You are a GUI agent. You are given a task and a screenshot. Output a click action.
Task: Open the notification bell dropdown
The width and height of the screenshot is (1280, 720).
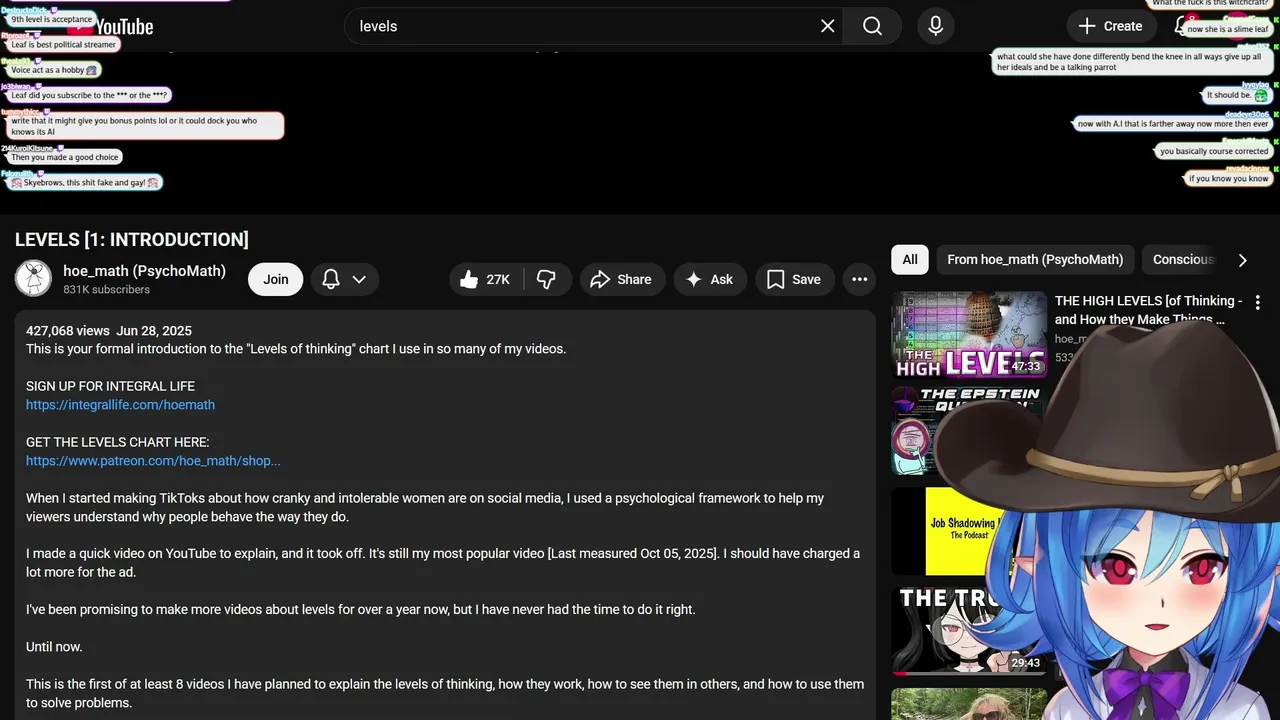344,279
